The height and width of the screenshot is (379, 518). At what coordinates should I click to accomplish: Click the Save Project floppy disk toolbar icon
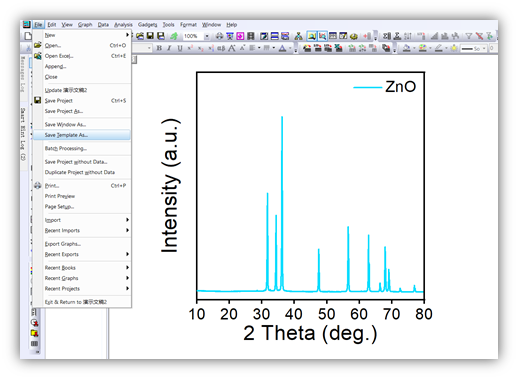click(150, 36)
